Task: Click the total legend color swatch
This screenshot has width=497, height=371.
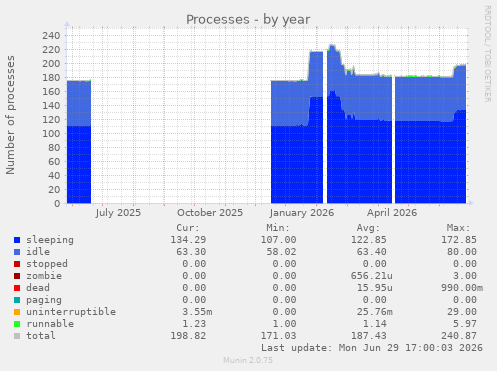Action: 17,336
